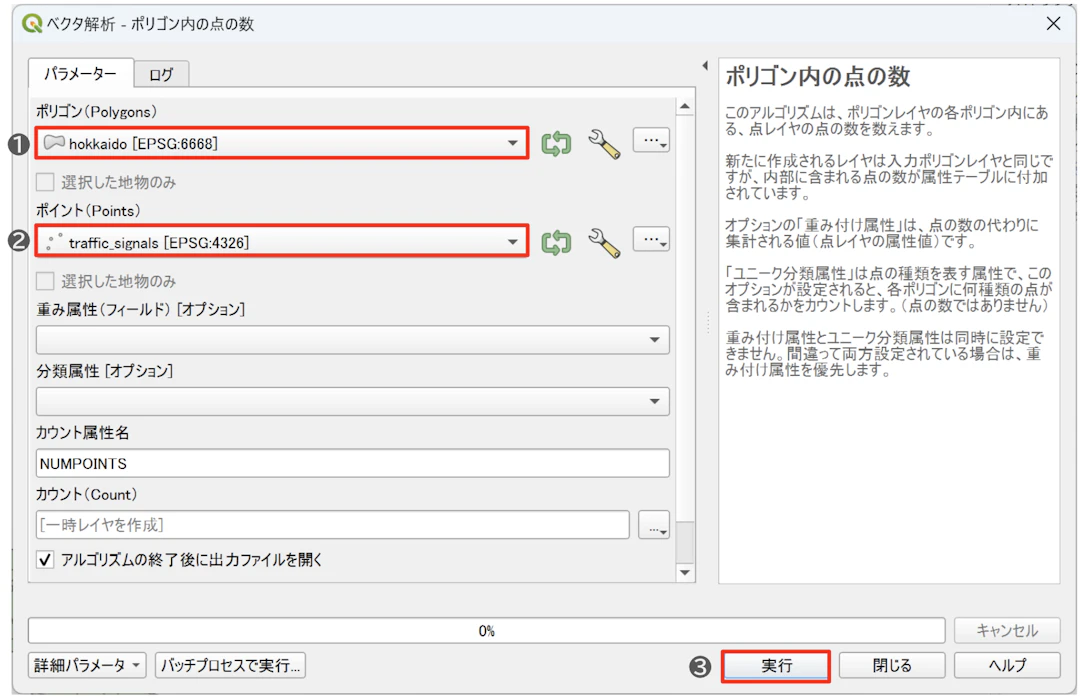Browse for a polygon layer with the hokkaido ellipsis button
This screenshot has width=1080, height=697.
(651, 141)
